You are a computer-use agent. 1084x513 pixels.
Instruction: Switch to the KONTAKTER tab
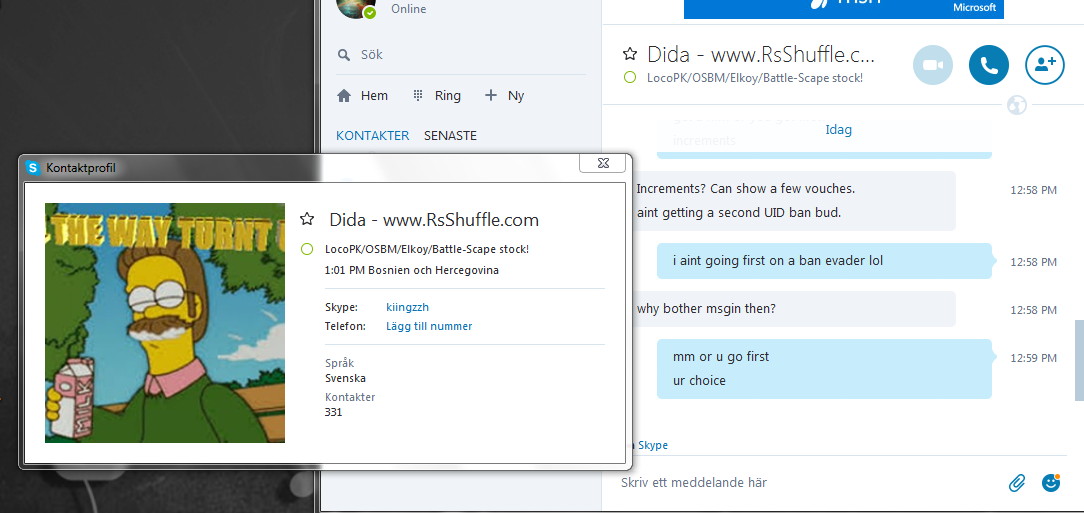coord(373,136)
